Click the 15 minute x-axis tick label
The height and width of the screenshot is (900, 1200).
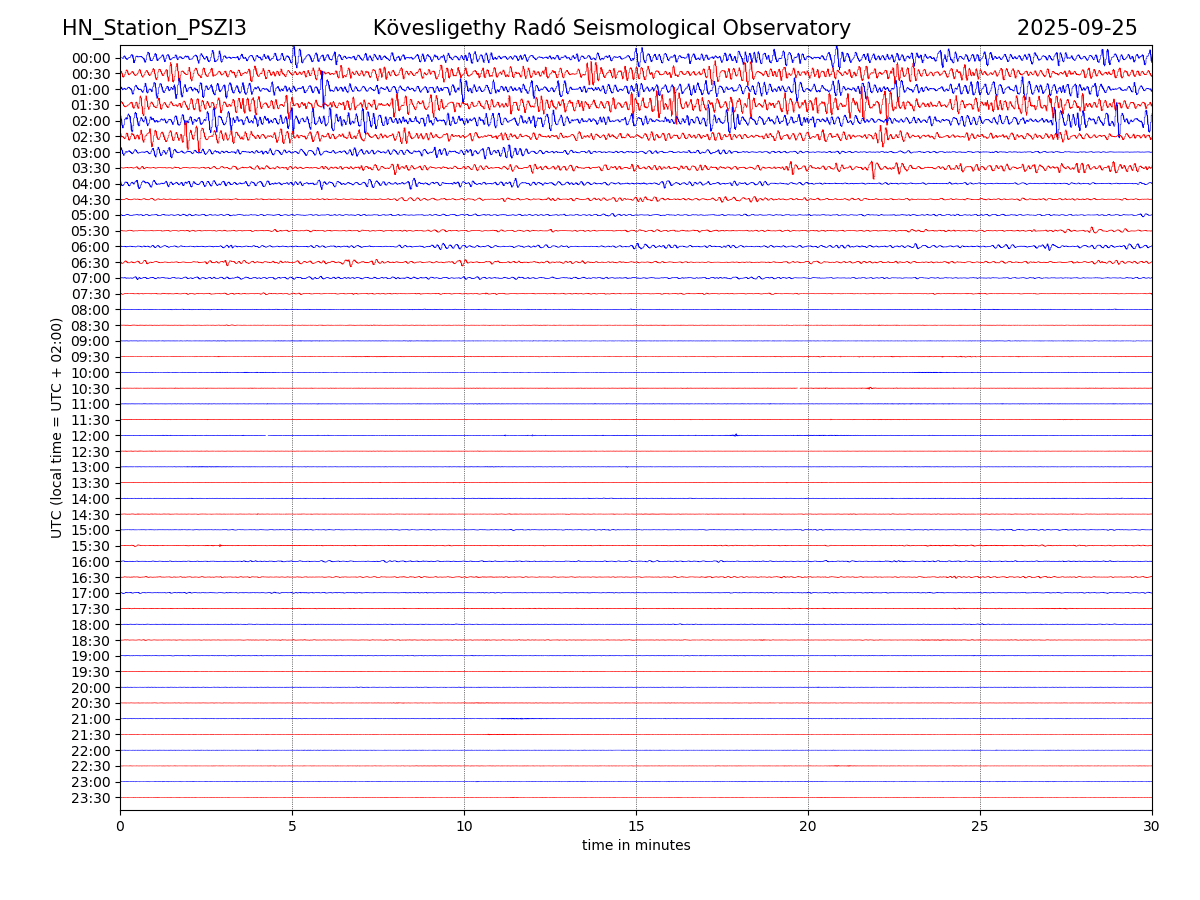(x=636, y=827)
